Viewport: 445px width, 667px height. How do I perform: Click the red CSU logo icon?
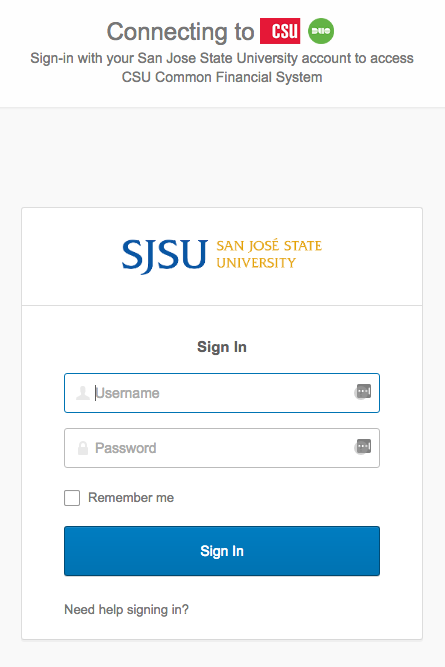click(x=280, y=31)
